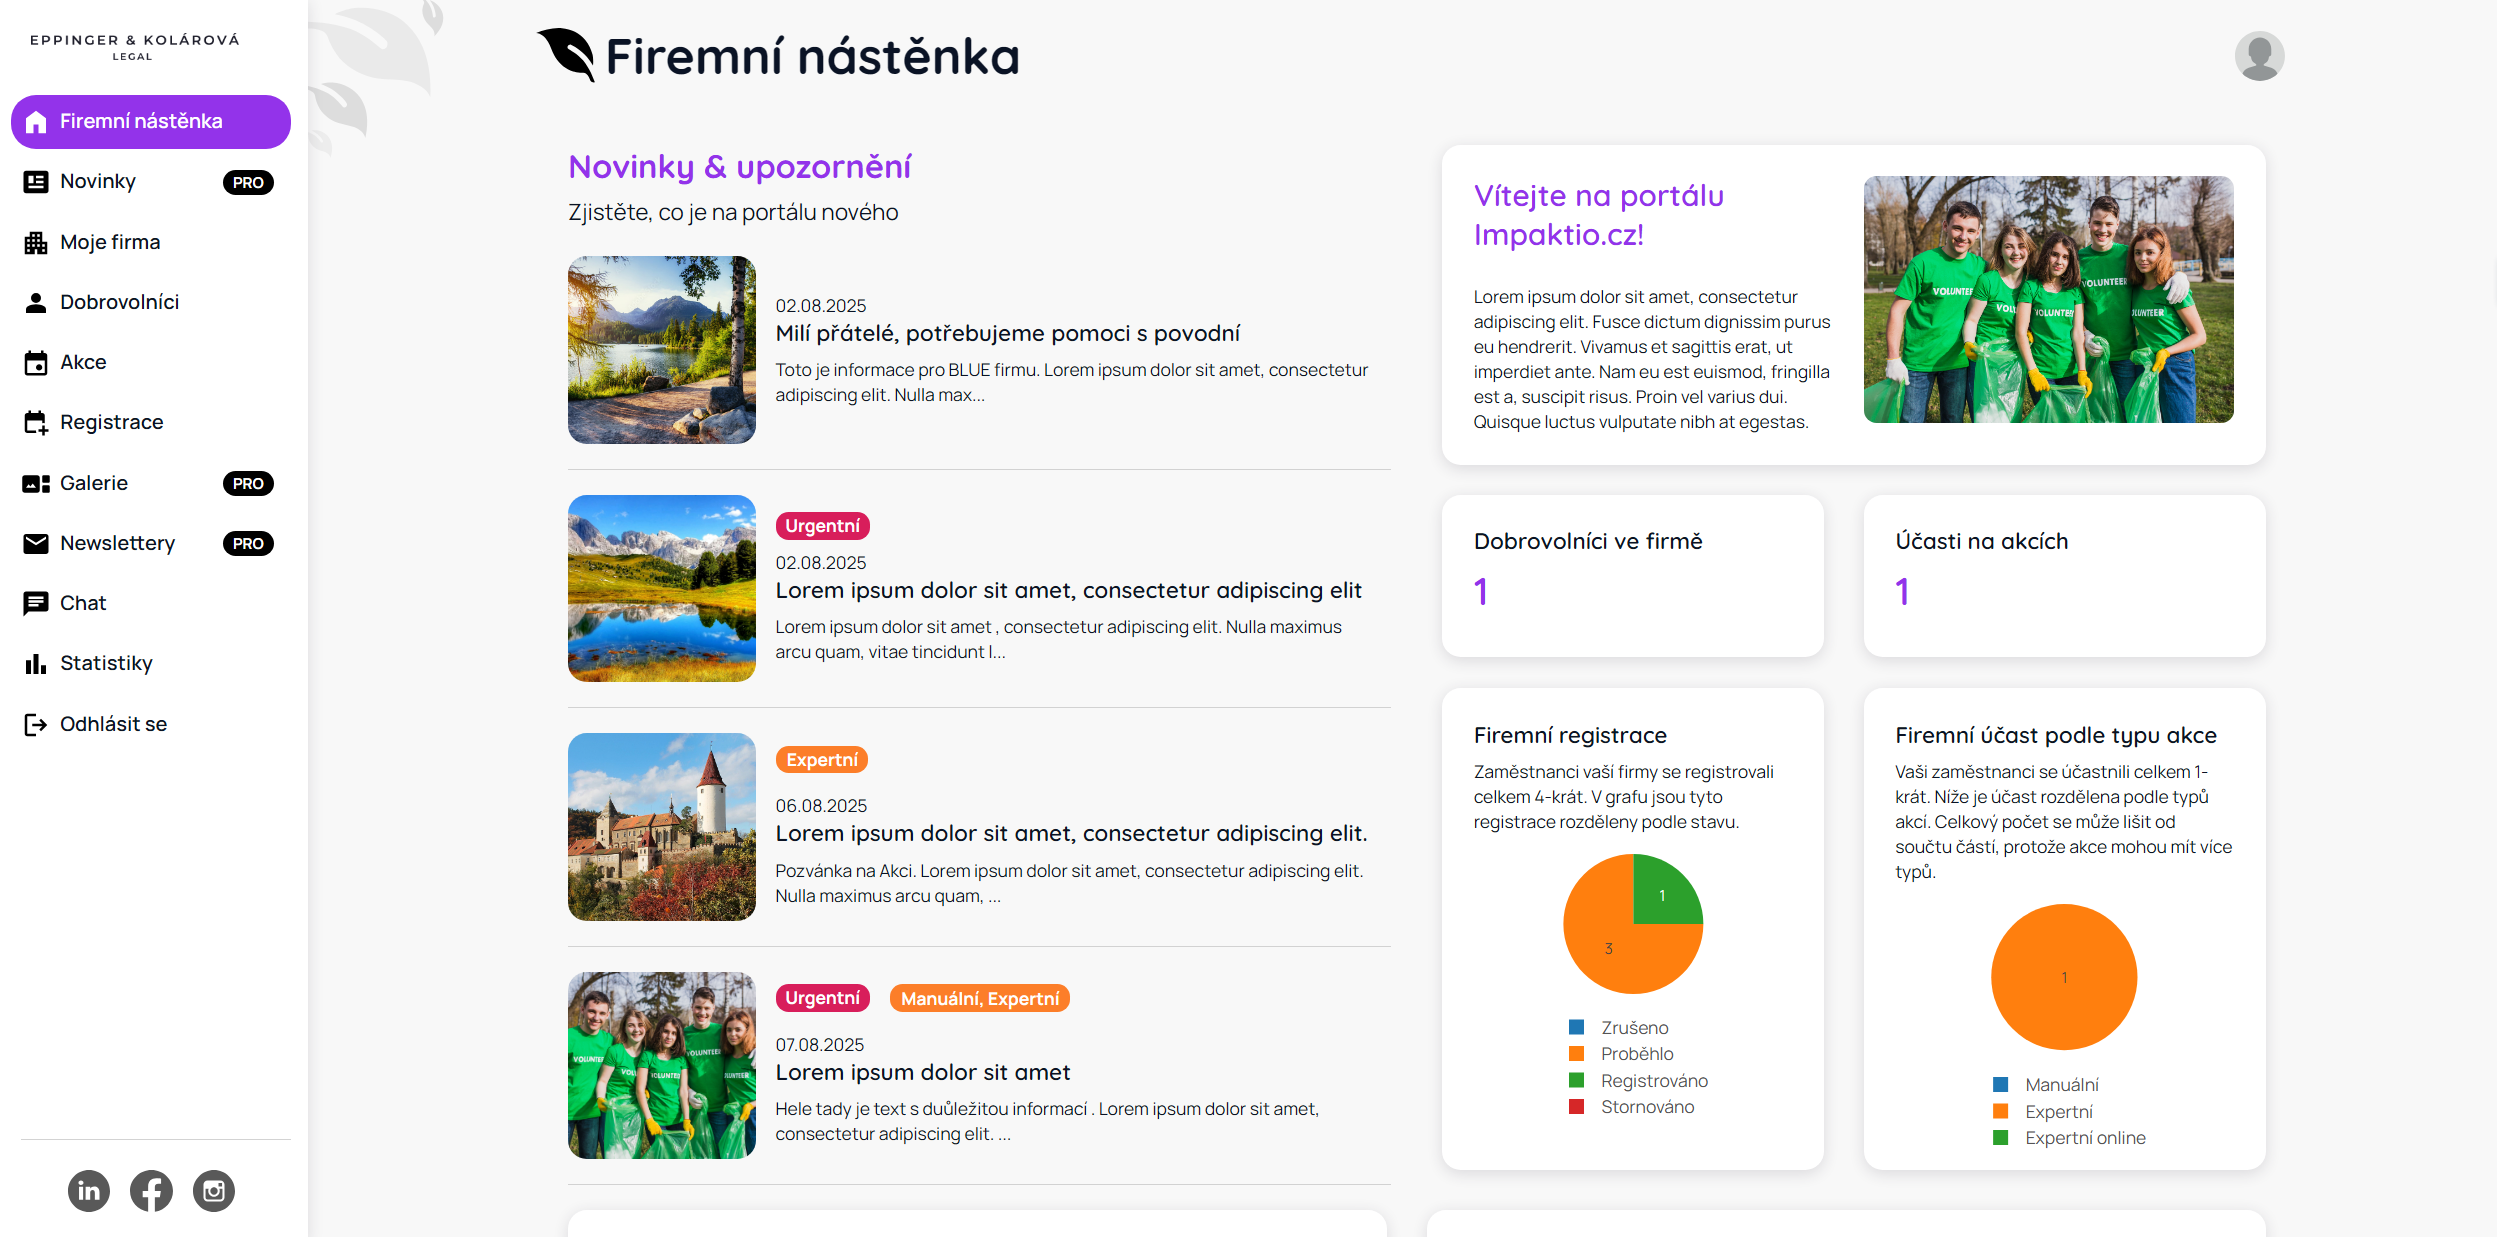Click the Odhlásit se logout icon

[x=36, y=724]
